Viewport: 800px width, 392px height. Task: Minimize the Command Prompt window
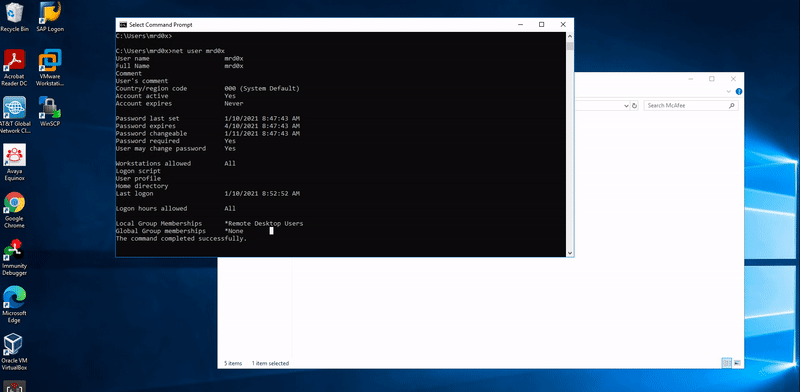520,24
